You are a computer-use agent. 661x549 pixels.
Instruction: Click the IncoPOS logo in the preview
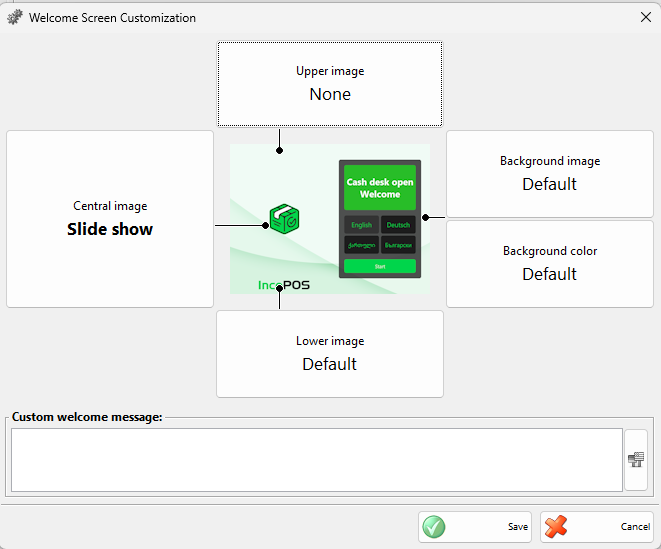[x=284, y=285]
